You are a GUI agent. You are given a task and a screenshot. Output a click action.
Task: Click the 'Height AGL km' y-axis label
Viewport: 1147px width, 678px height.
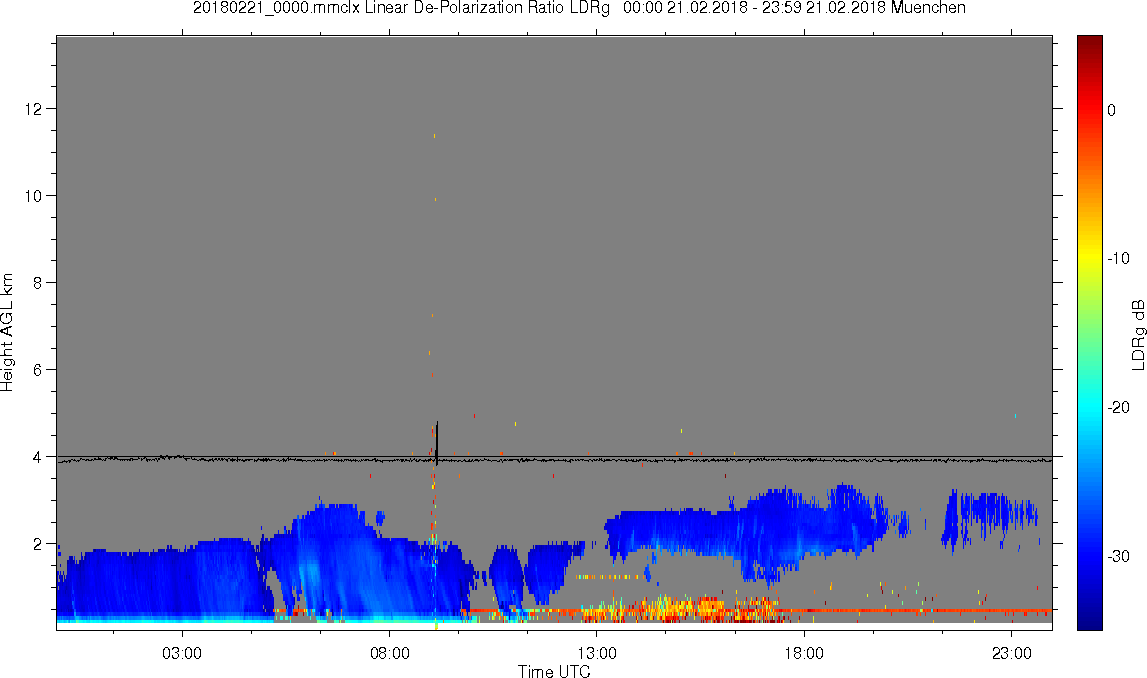click(7, 333)
